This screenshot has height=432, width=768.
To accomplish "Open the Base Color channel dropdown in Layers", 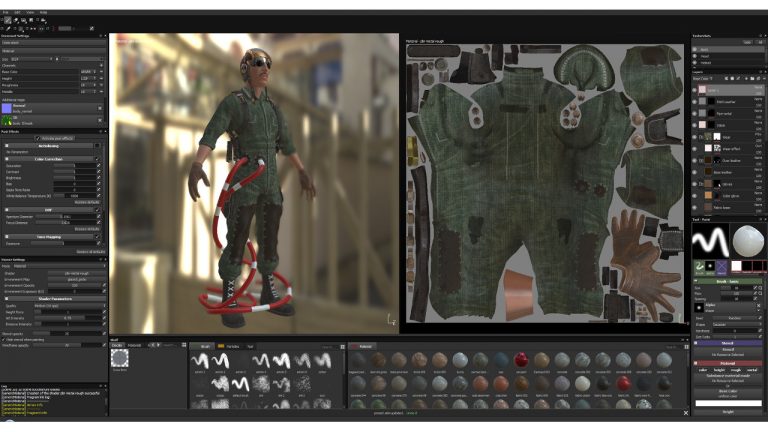I will pyautogui.click(x=703, y=78).
